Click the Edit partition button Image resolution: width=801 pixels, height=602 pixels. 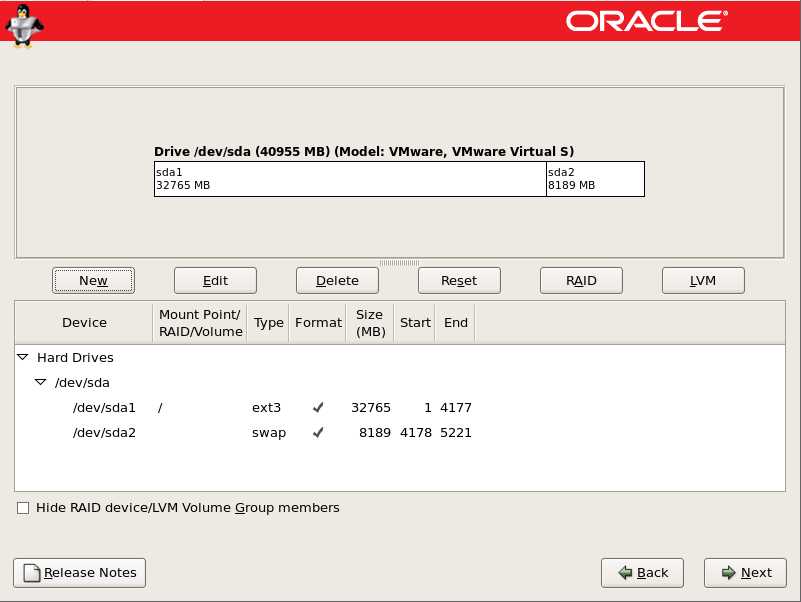point(215,281)
